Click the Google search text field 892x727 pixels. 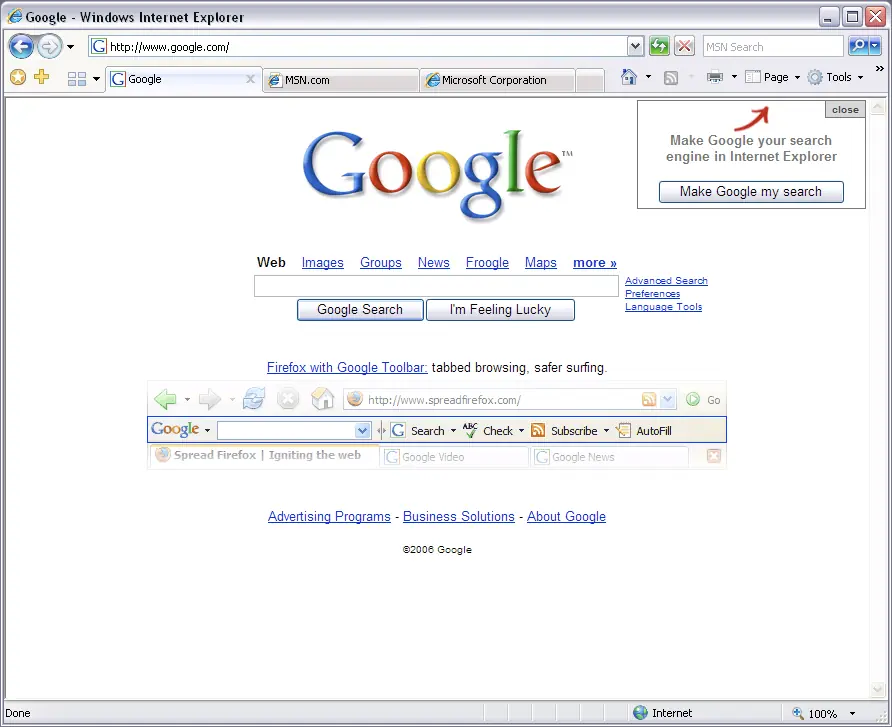point(436,286)
